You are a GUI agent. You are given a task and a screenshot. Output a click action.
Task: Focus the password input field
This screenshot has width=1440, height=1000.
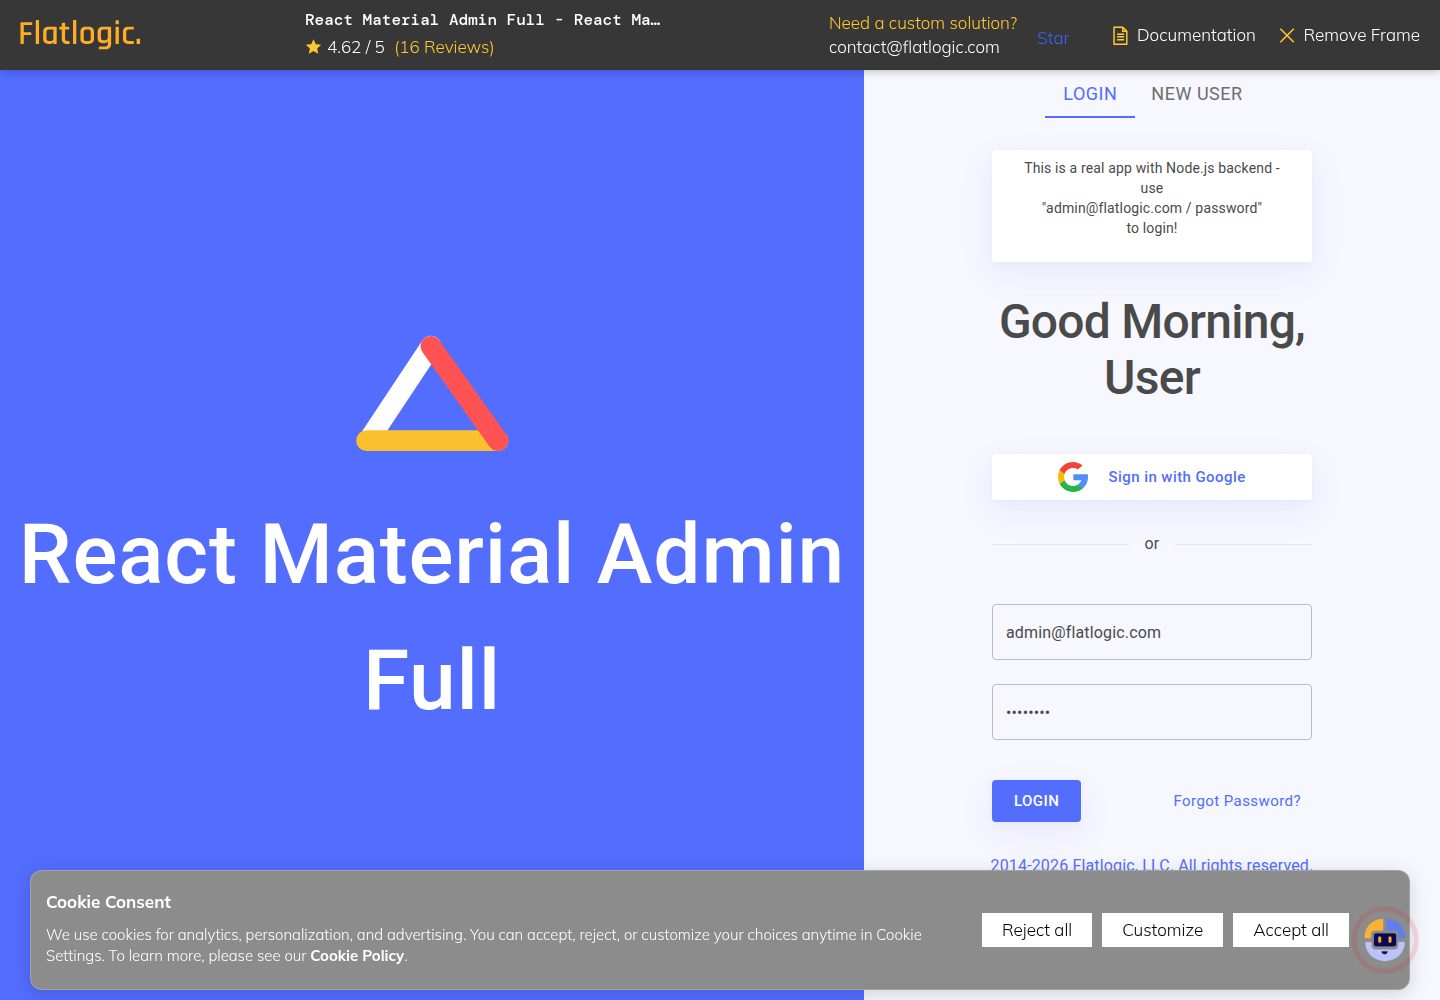pyautogui.click(x=1152, y=712)
